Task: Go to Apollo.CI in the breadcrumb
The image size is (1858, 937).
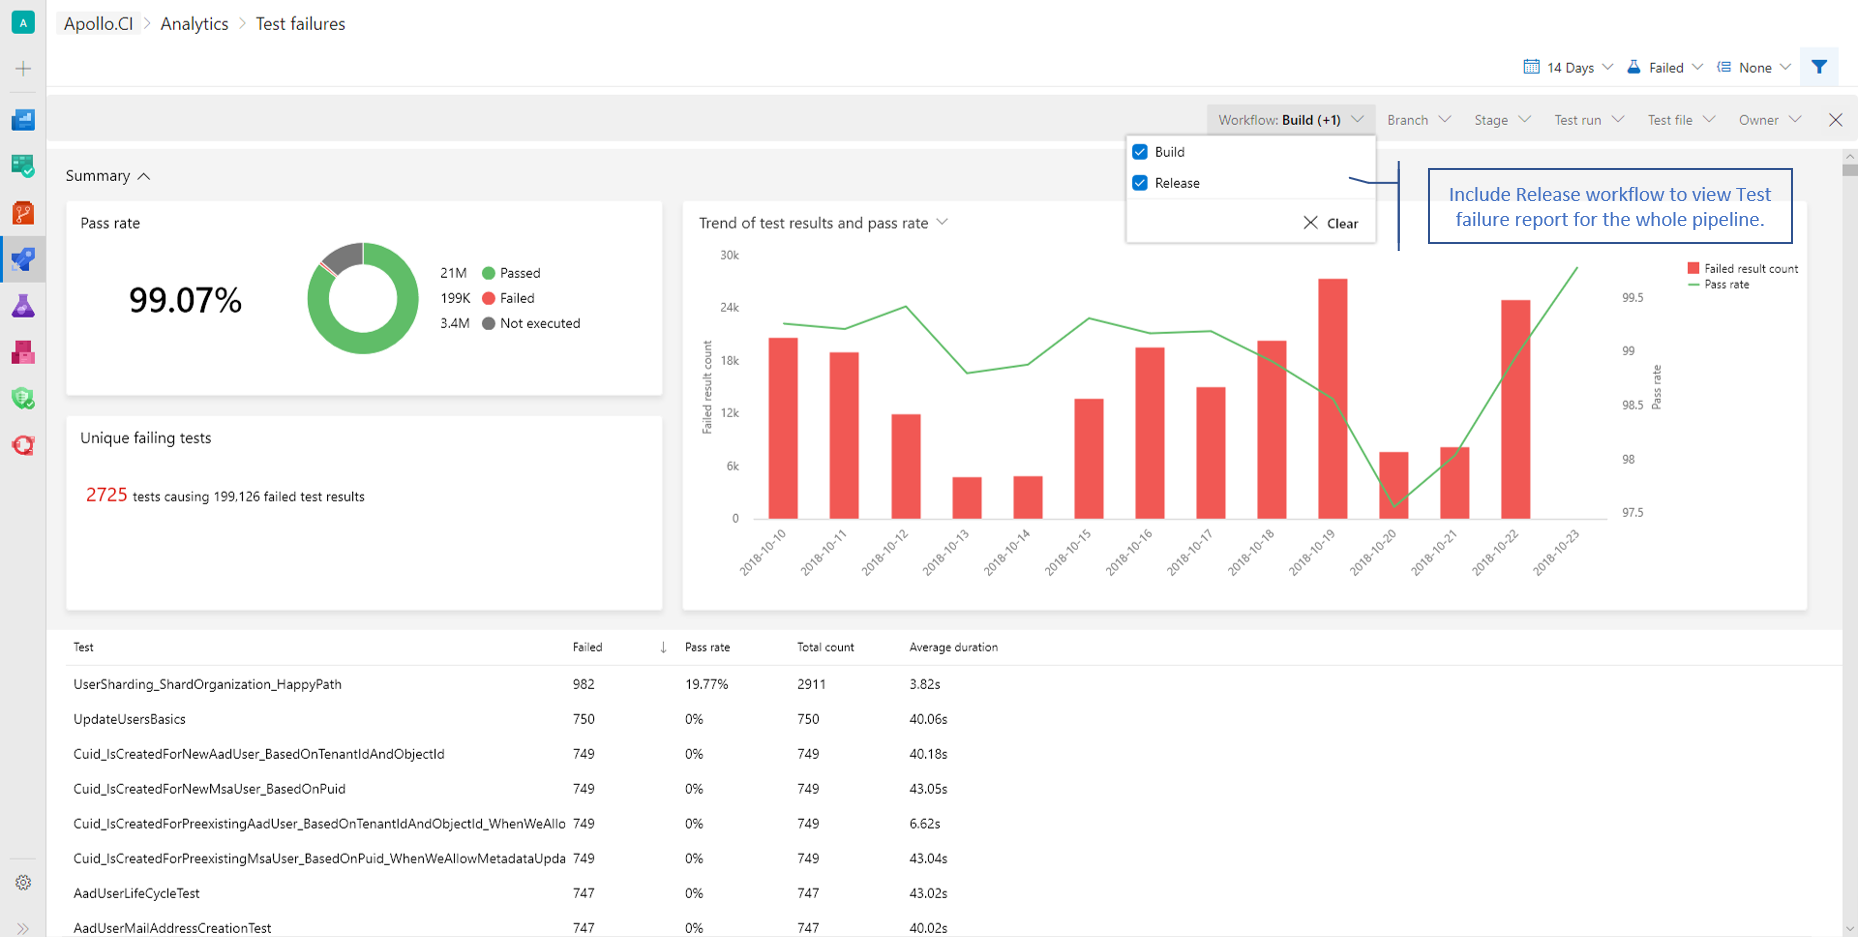Action: (x=98, y=24)
